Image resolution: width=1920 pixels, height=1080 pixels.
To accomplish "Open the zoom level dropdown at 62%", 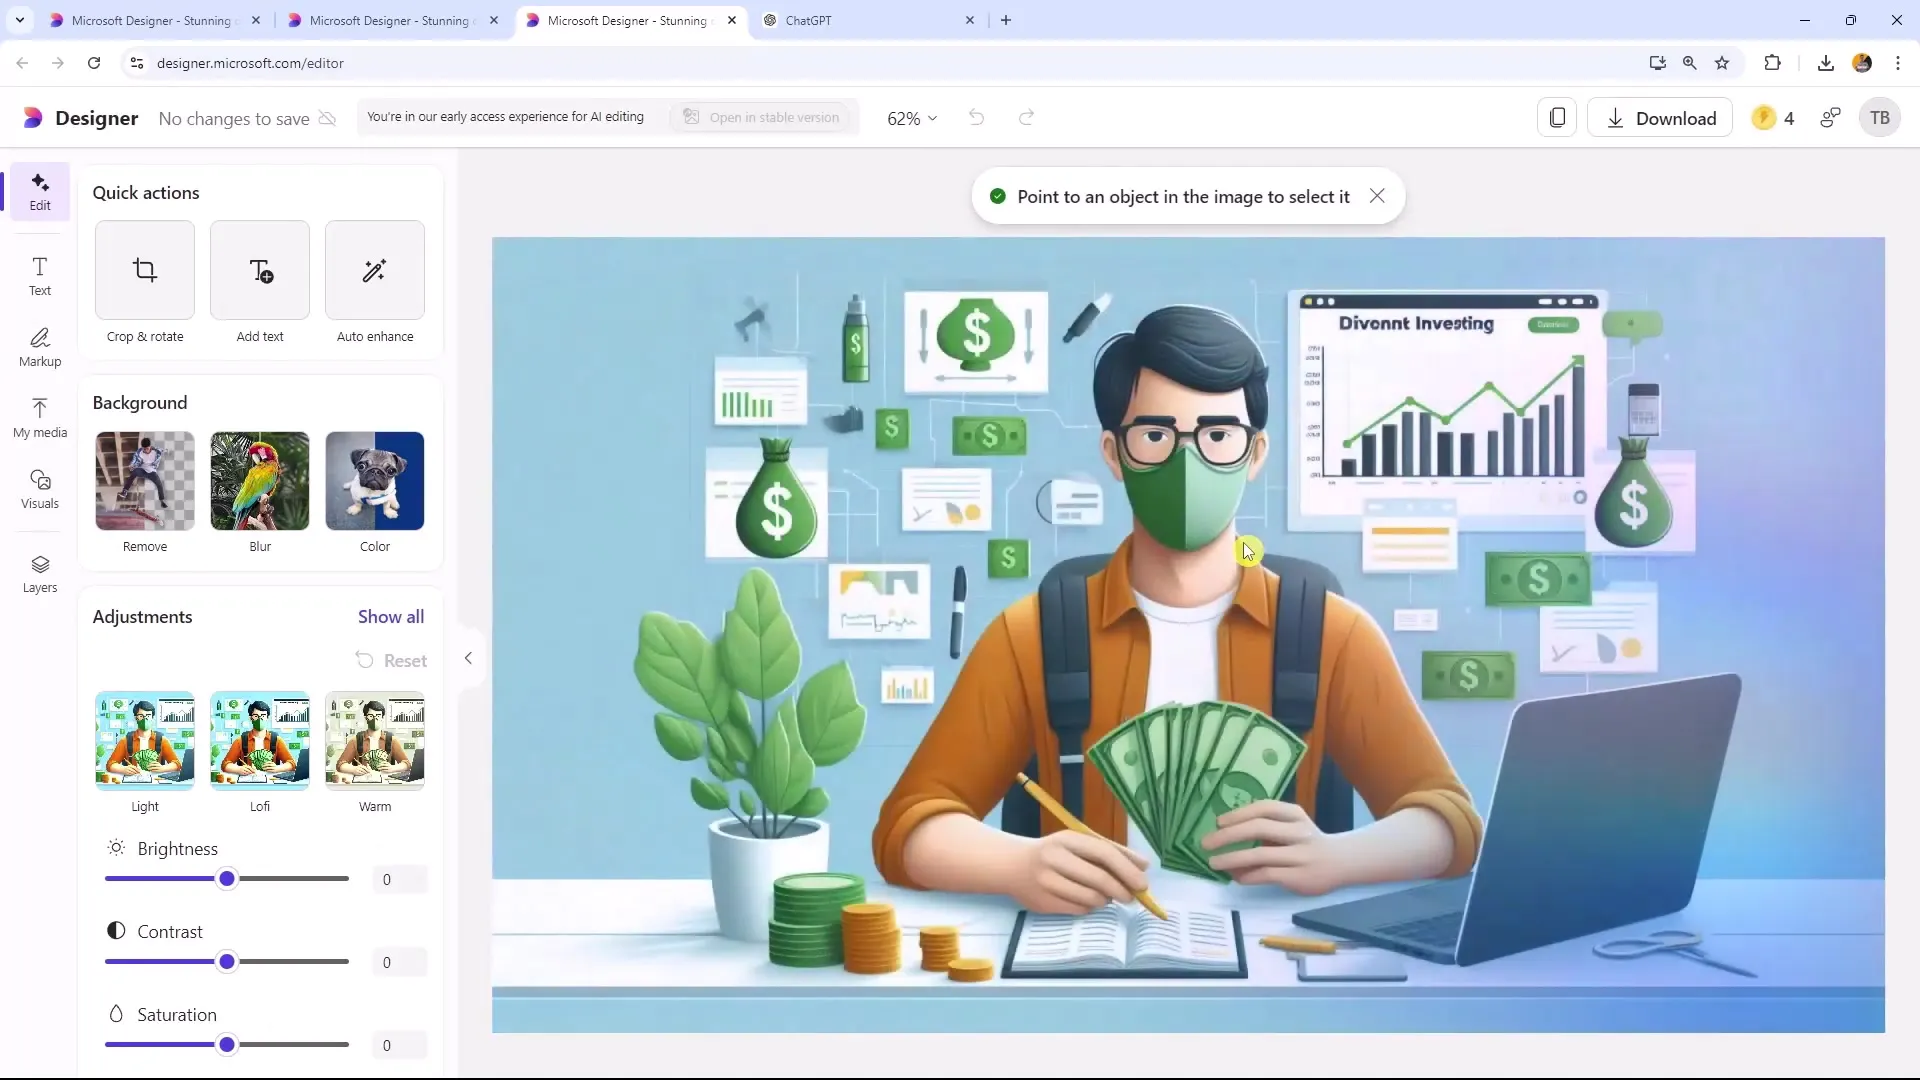I will [x=913, y=117].
